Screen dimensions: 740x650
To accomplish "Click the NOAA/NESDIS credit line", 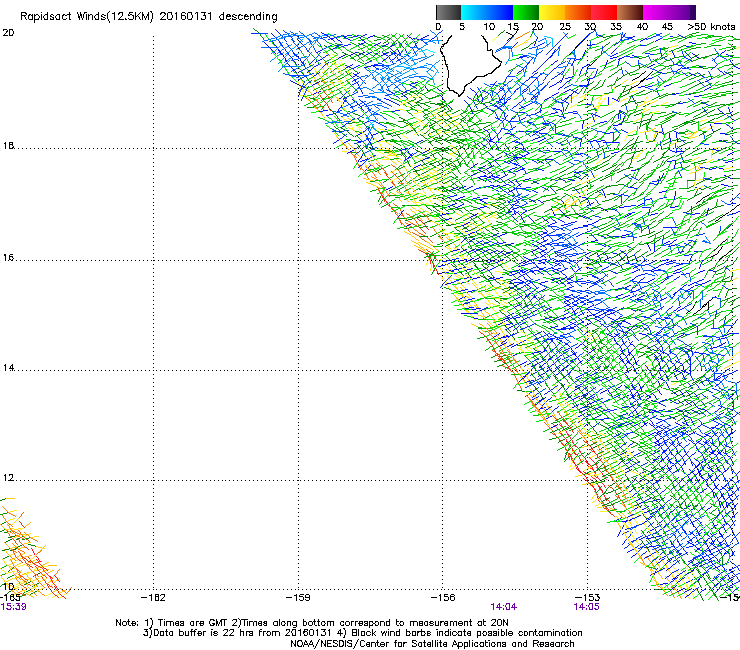I will pos(432,644).
